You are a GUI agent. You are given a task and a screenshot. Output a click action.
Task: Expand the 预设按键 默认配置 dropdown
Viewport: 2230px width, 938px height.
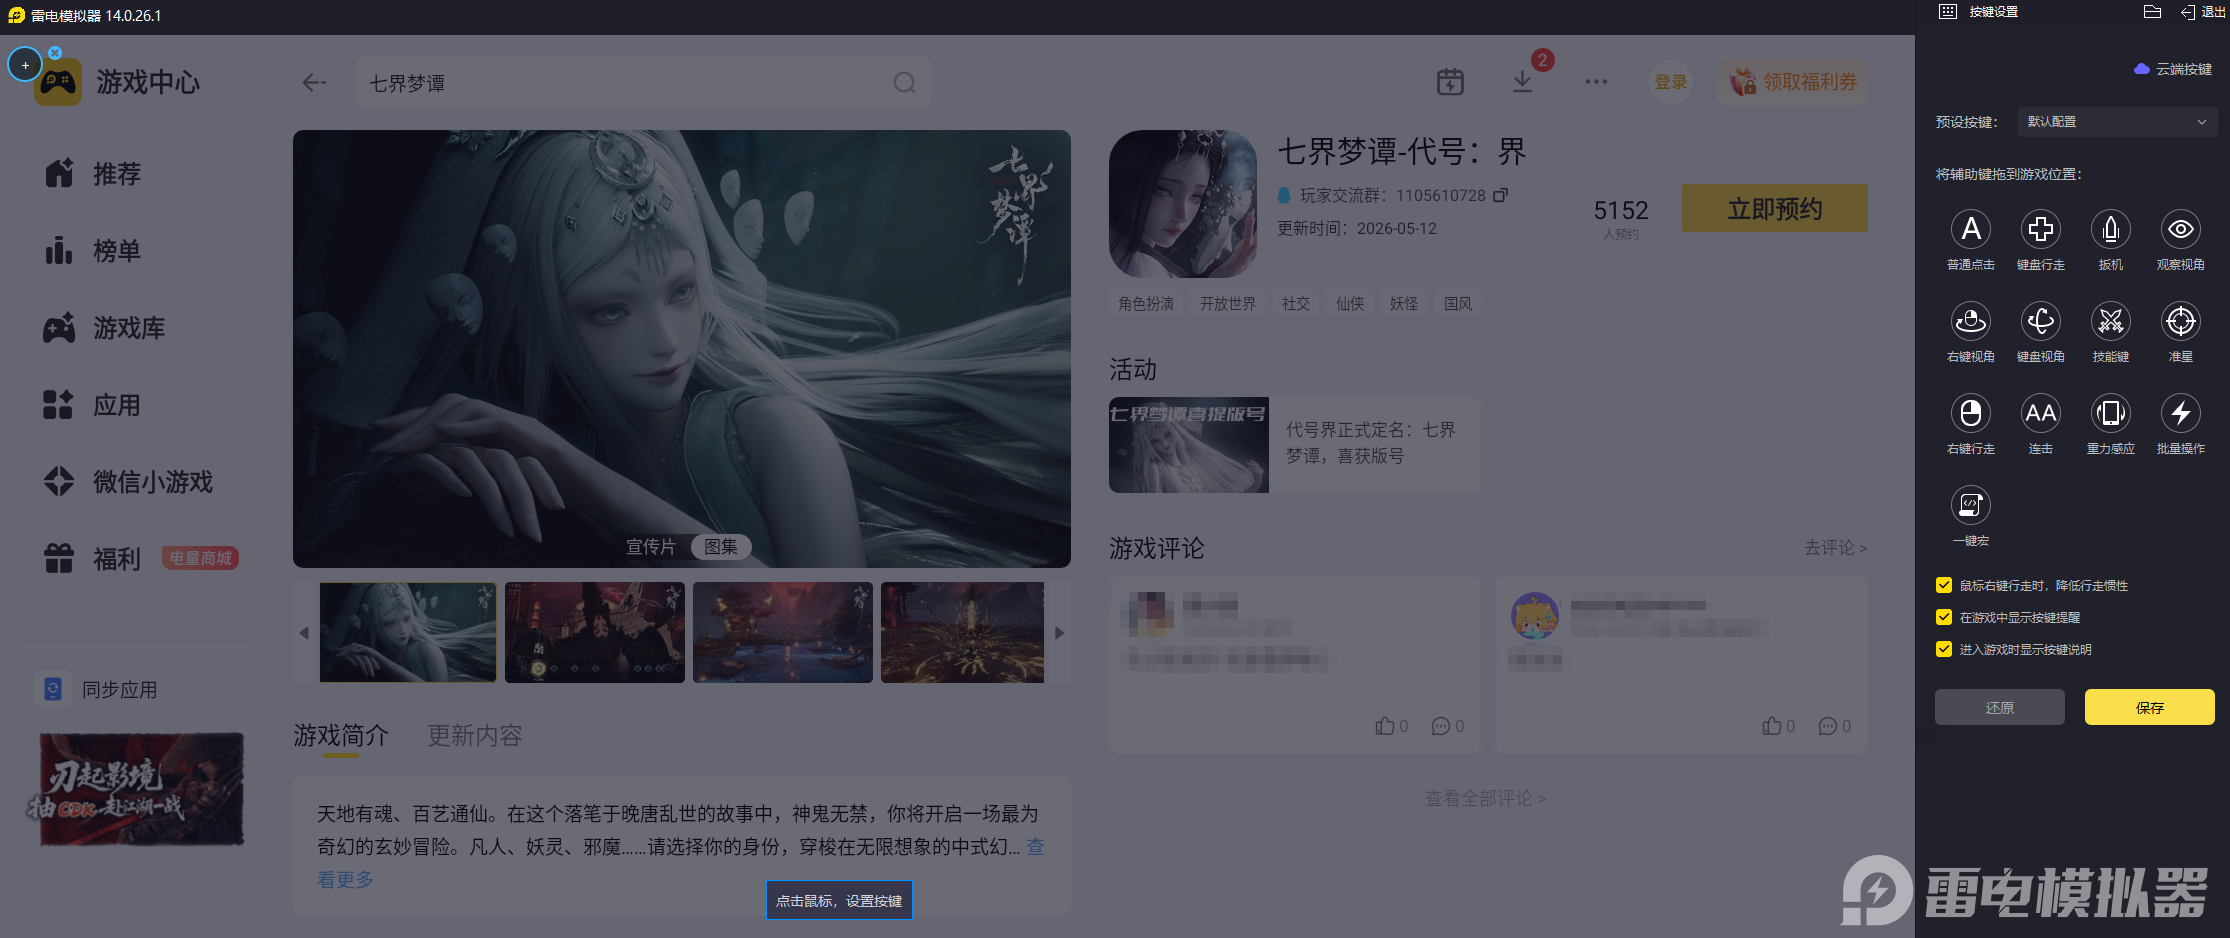[2117, 122]
